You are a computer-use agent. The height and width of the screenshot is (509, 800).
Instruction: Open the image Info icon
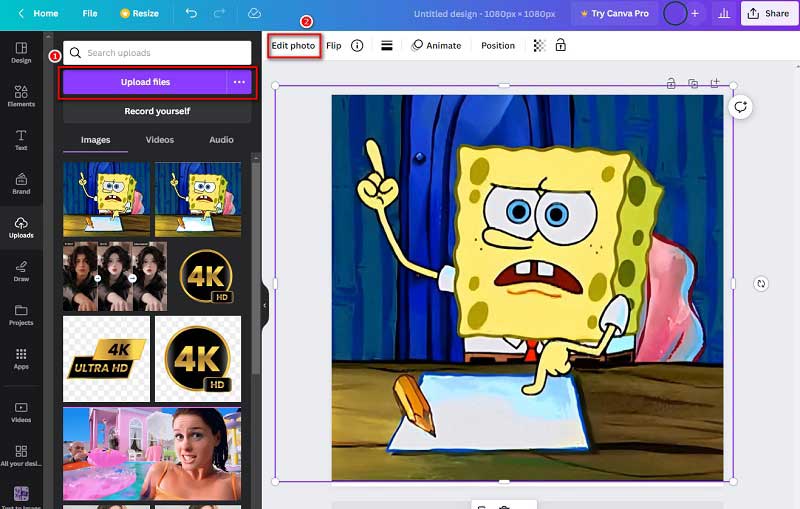tap(357, 45)
